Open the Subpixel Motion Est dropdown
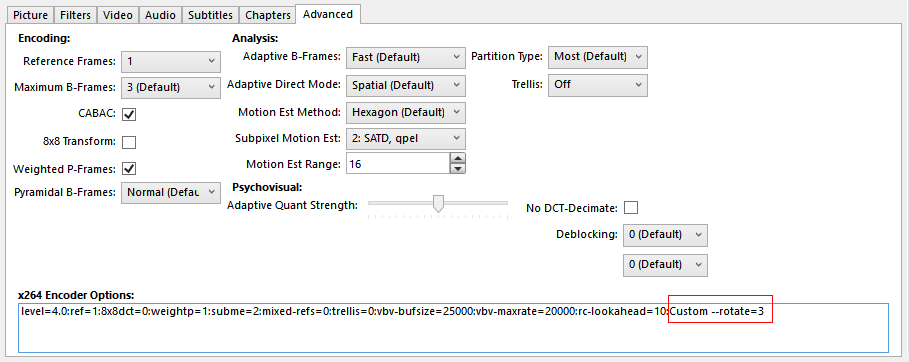 406,139
